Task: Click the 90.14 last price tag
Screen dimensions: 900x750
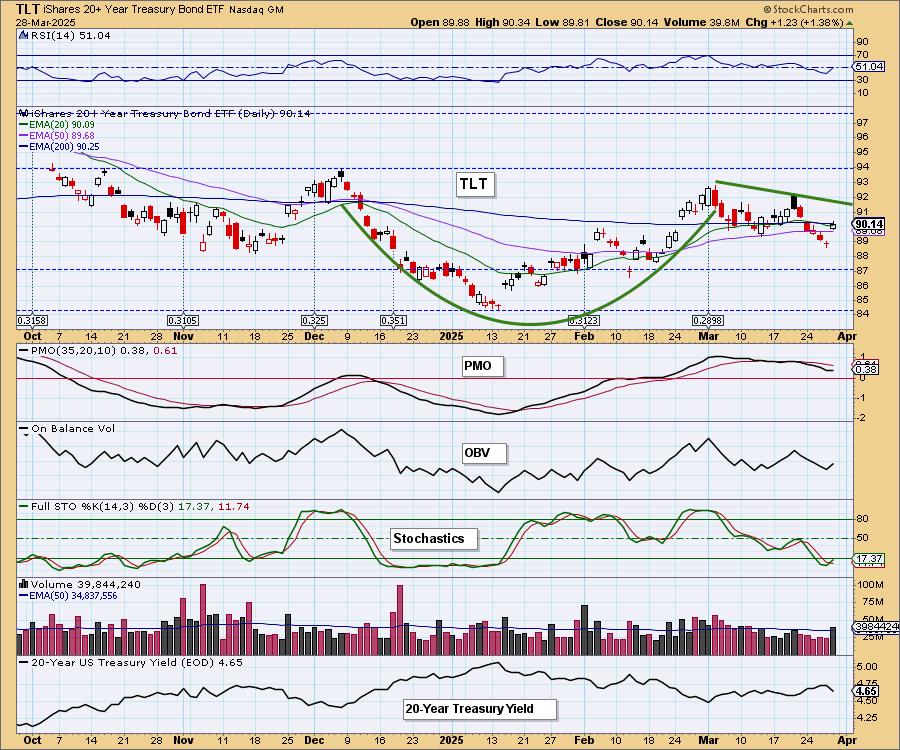Action: (x=869, y=224)
